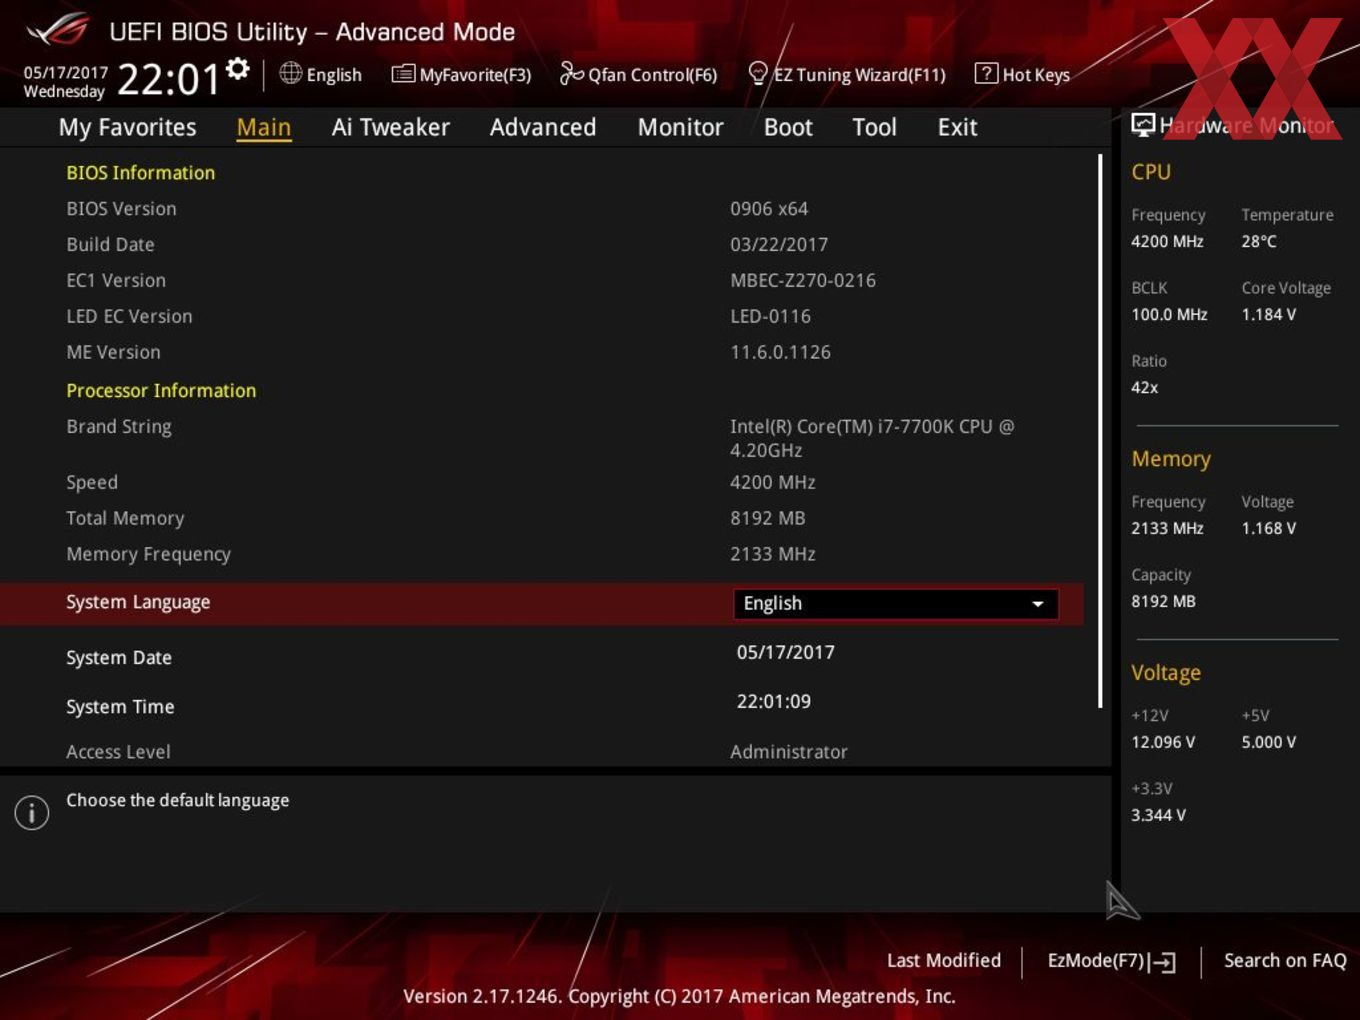The image size is (1360, 1020).
Task: Click the memory Capacity 8192 MB reading
Action: point(1163,601)
